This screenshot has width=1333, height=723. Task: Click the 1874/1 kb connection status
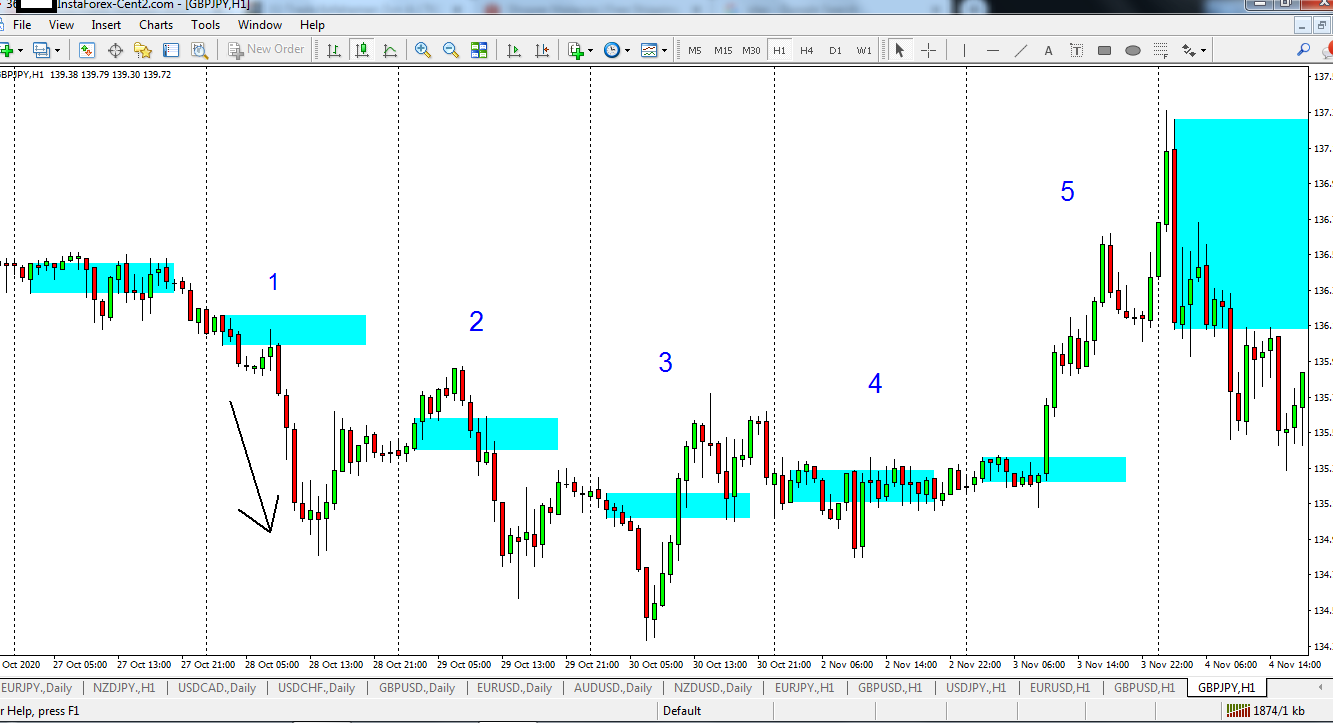point(1265,711)
